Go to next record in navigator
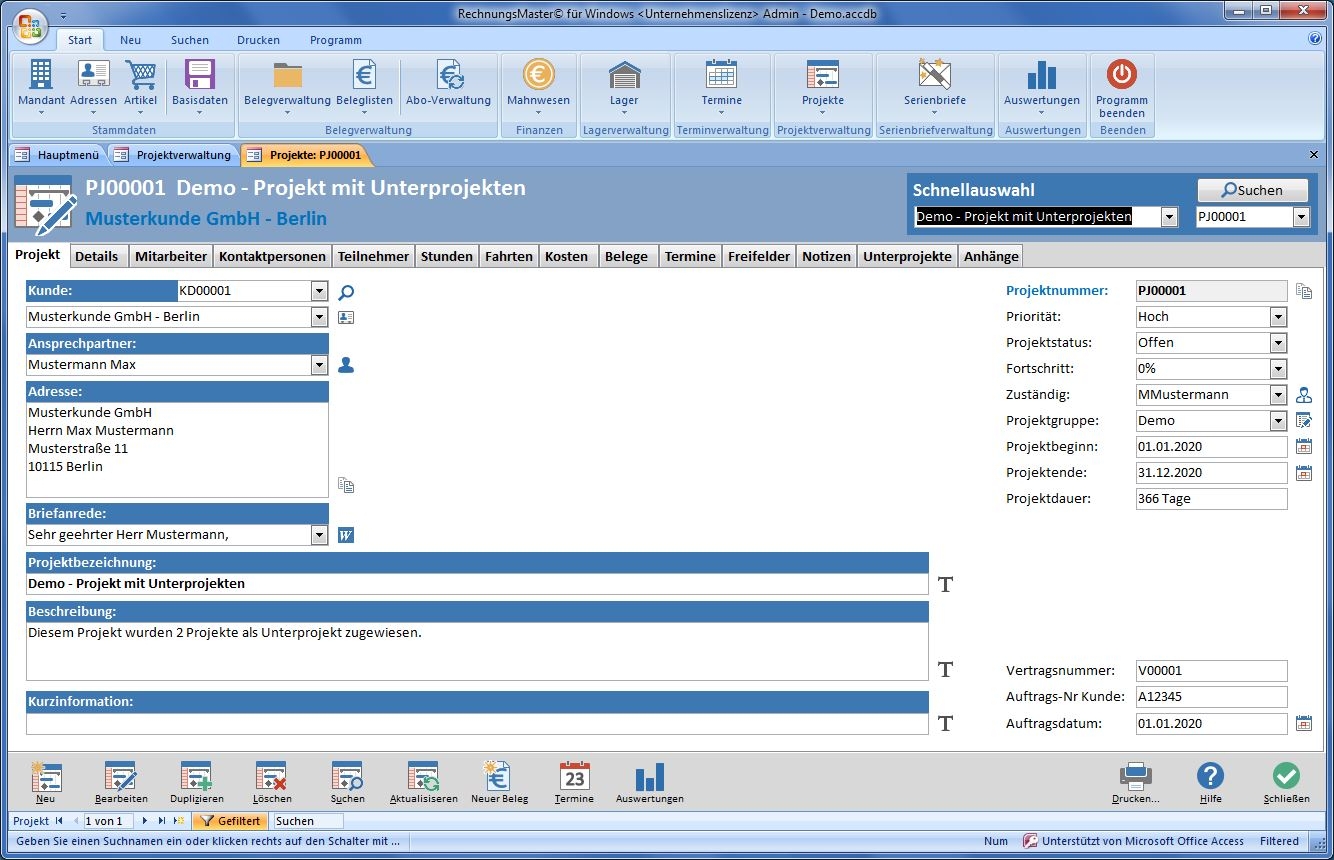1334x860 pixels. (145, 821)
